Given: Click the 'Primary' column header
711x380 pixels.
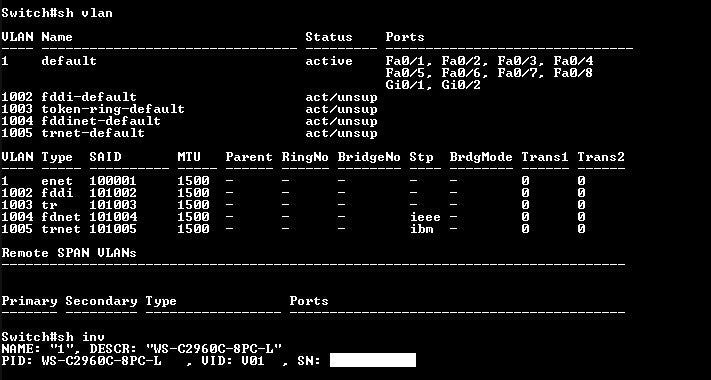Looking at the screenshot, I should click(x=29, y=301).
